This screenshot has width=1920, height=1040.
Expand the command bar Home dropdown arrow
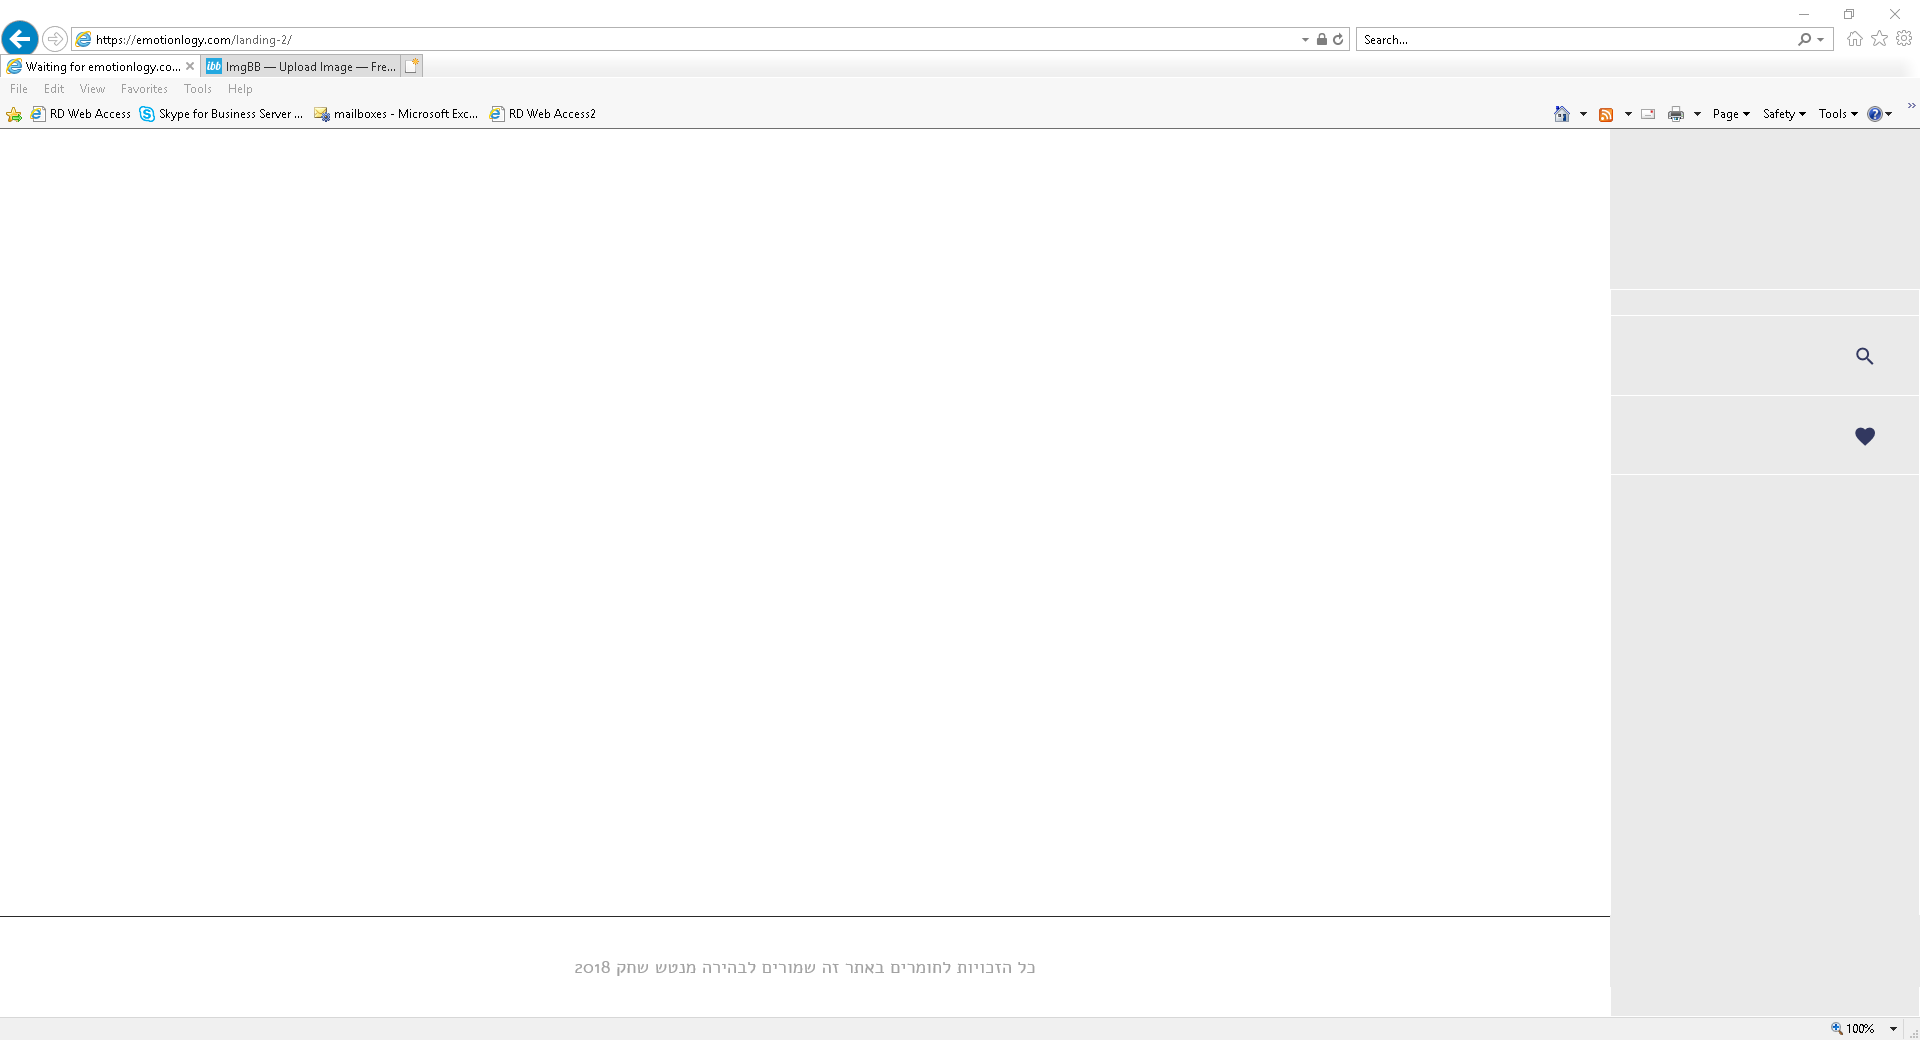point(1583,114)
